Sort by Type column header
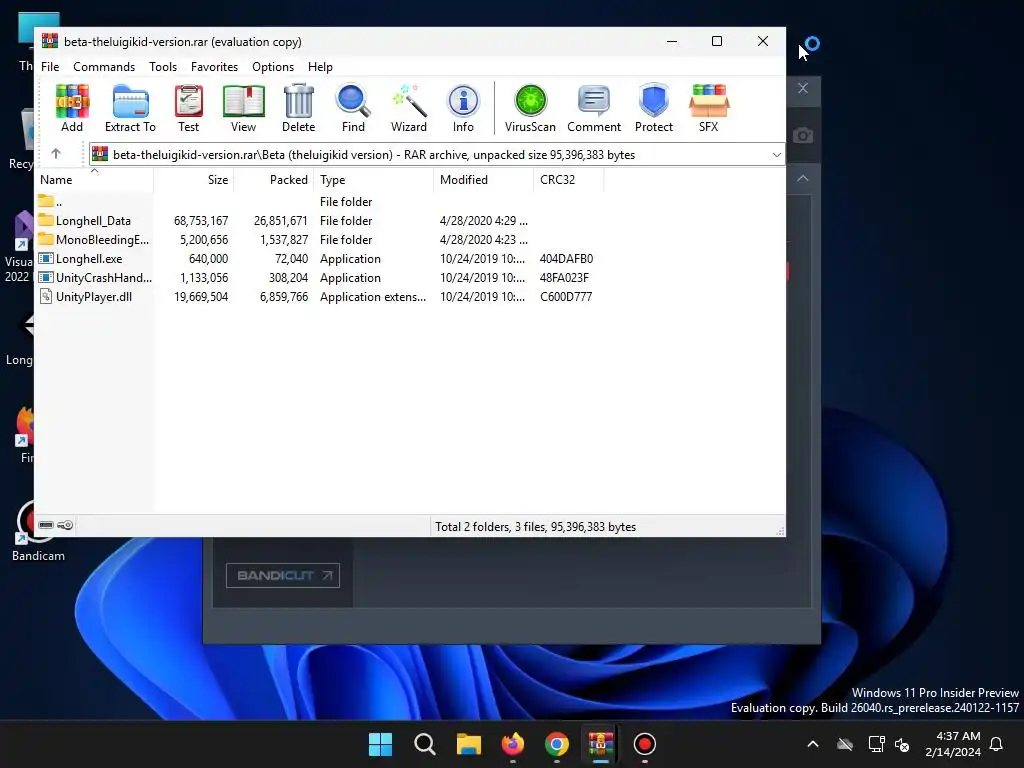Viewport: 1024px width, 768px height. point(373,180)
